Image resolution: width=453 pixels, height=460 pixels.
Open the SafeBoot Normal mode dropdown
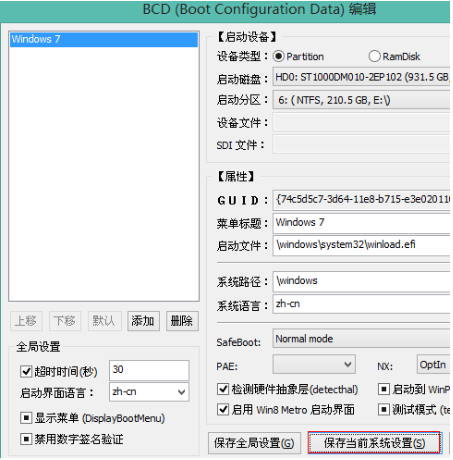tap(362, 339)
